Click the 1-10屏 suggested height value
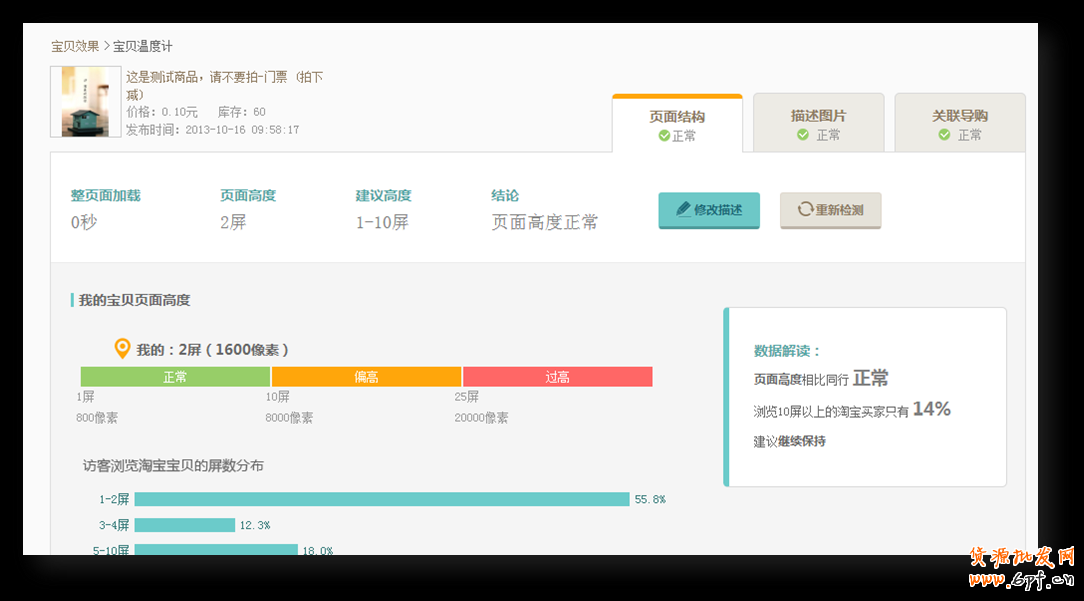Screen dimensions: 1084x601 point(382,222)
